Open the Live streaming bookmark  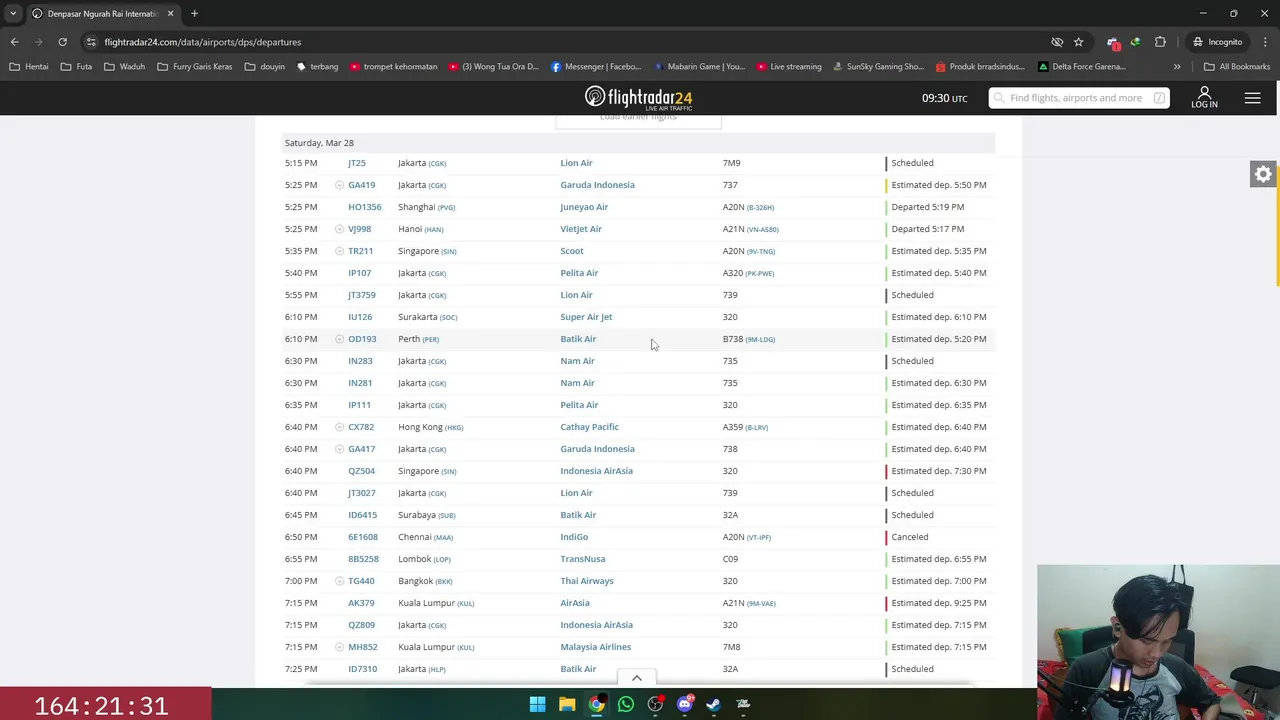[x=789, y=67]
